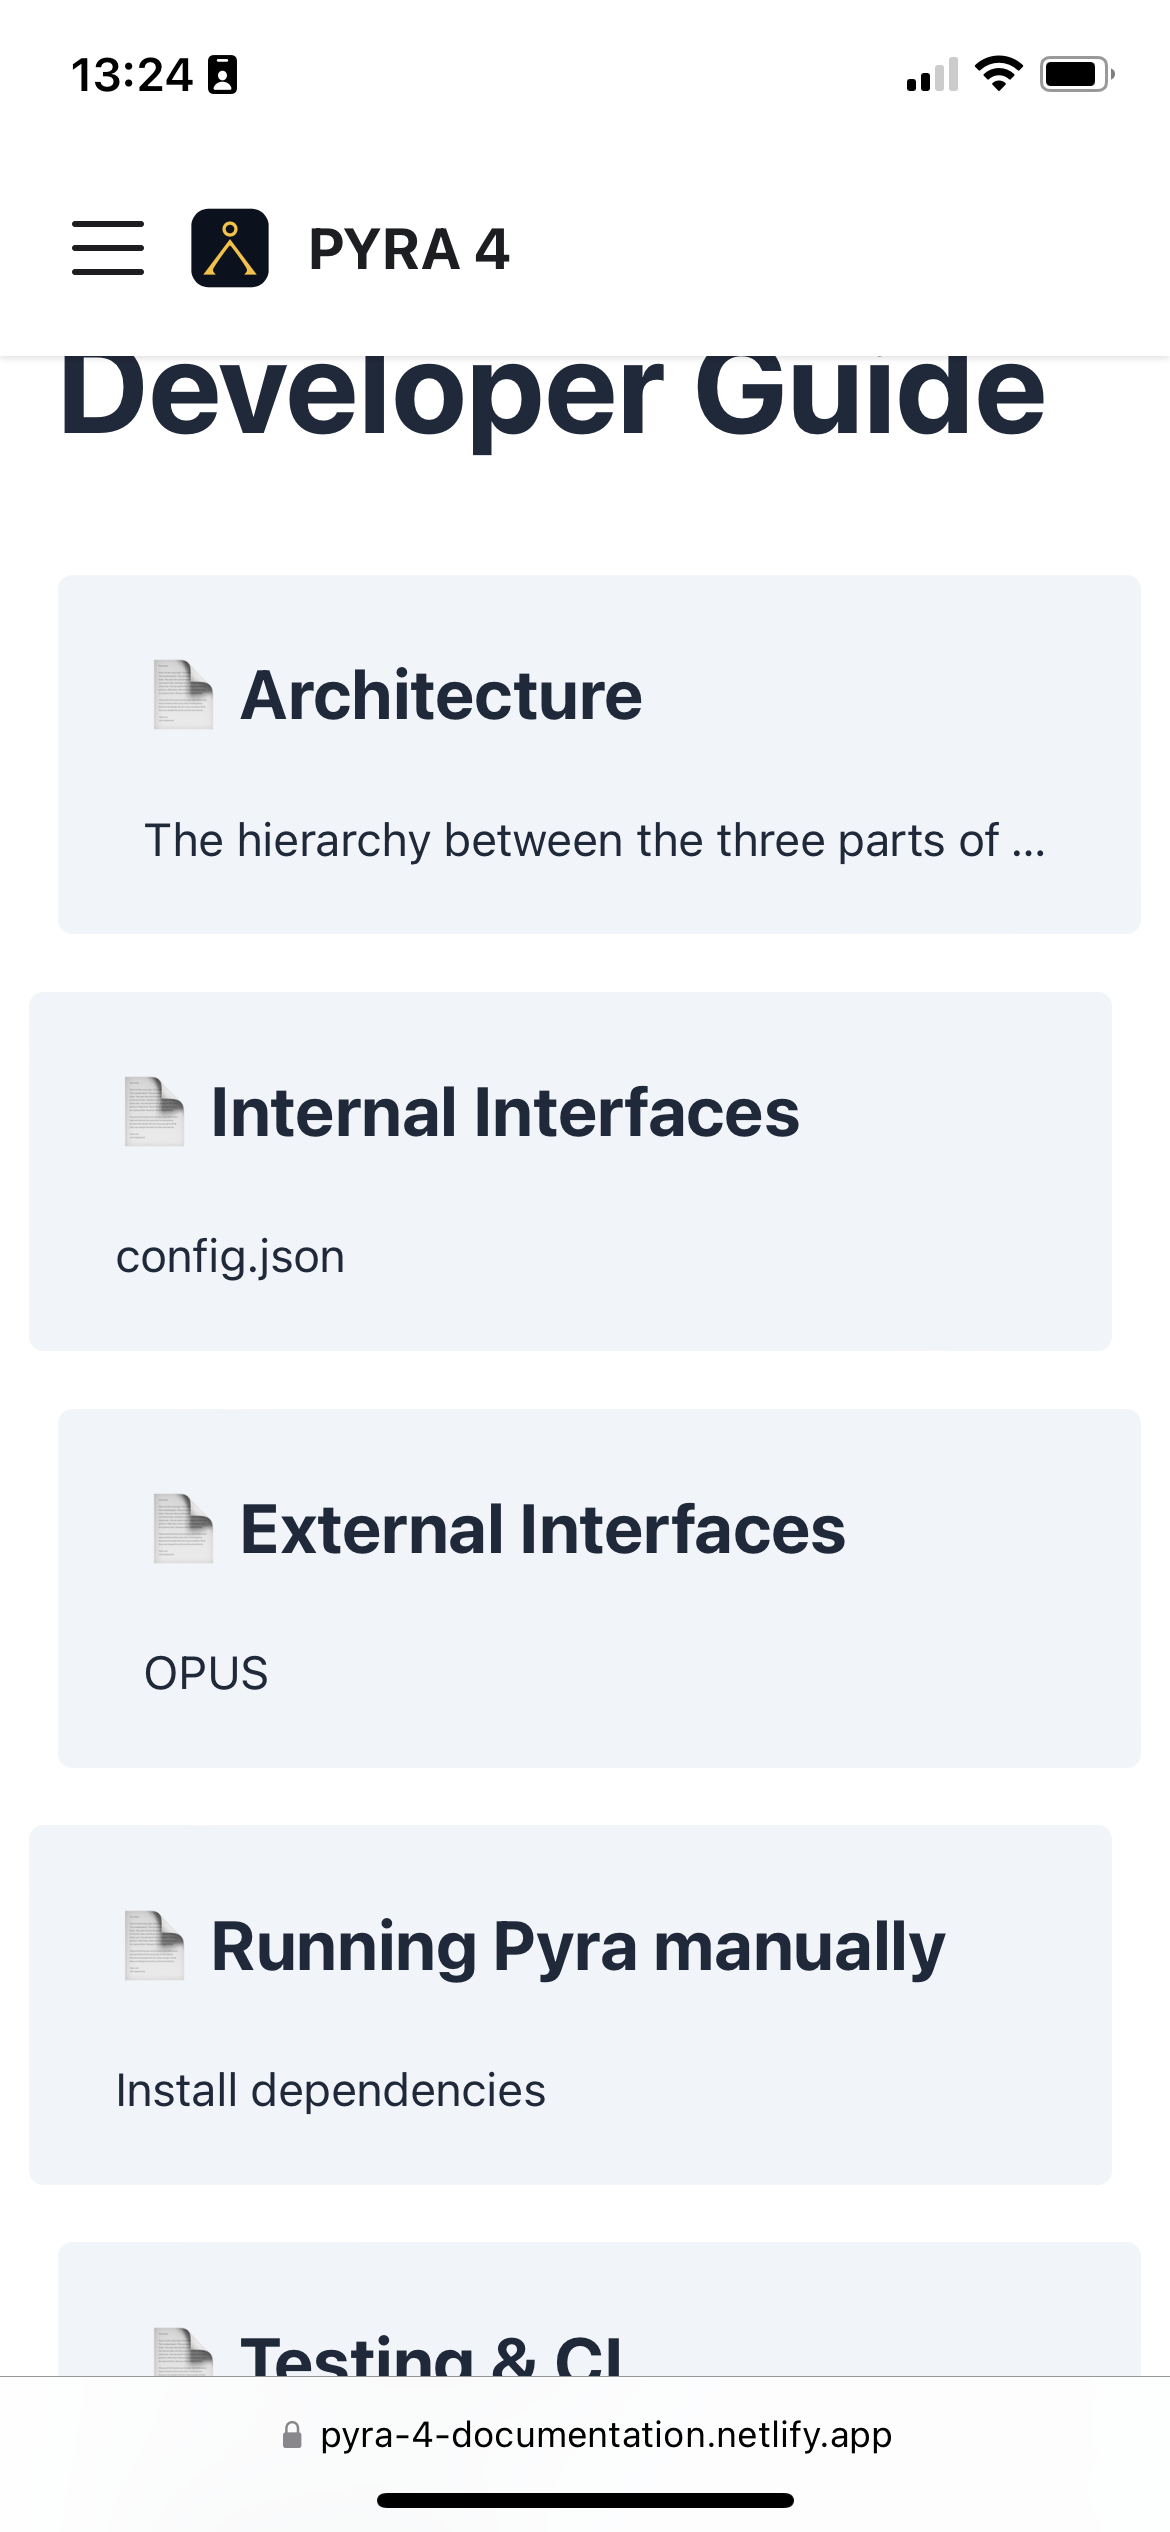Click the document icon beside Running Pyra manually
The image size is (1170, 2532).
[151, 1944]
